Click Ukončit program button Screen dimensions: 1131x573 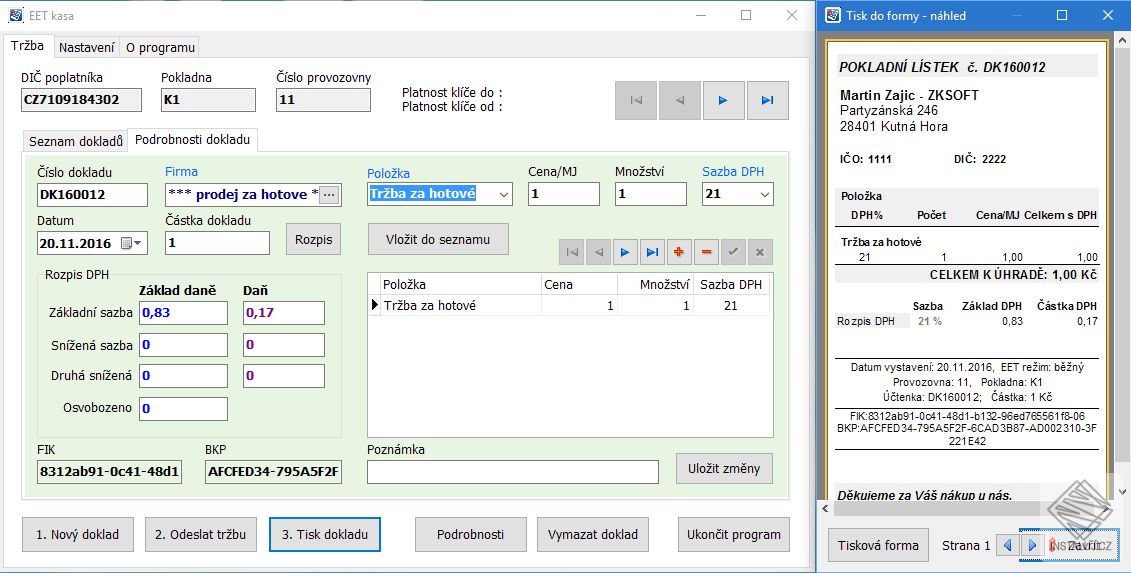coord(734,535)
